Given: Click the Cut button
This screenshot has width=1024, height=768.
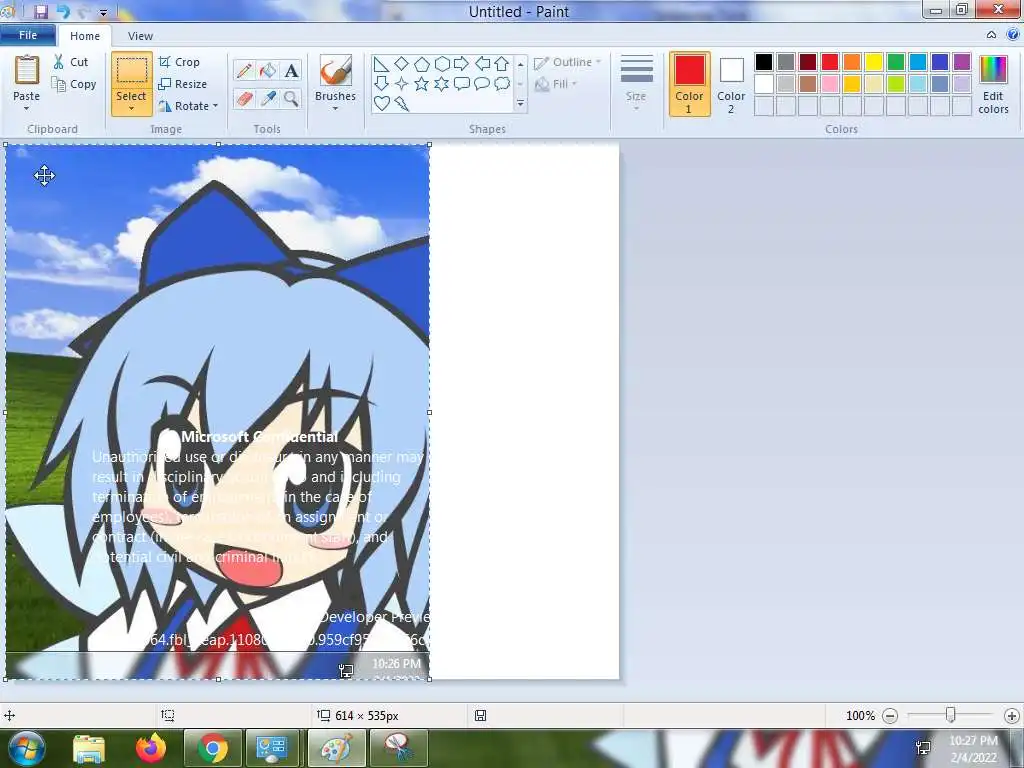Looking at the screenshot, I should pos(71,62).
